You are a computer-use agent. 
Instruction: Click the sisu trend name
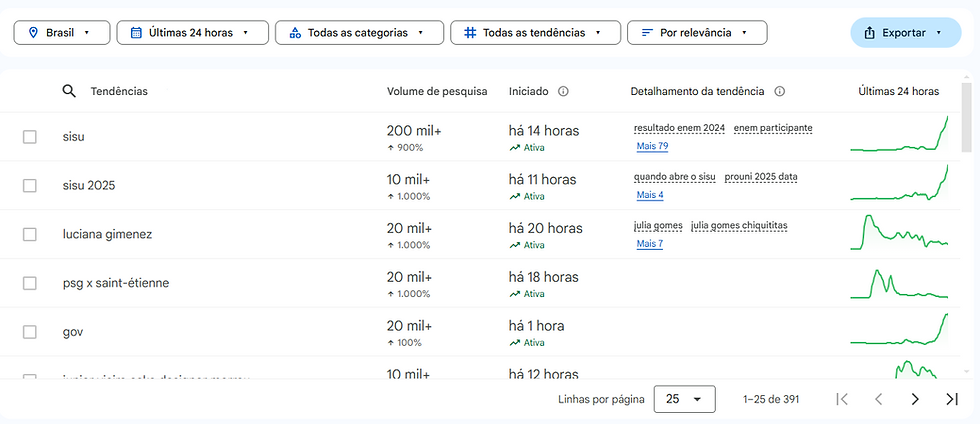point(74,137)
